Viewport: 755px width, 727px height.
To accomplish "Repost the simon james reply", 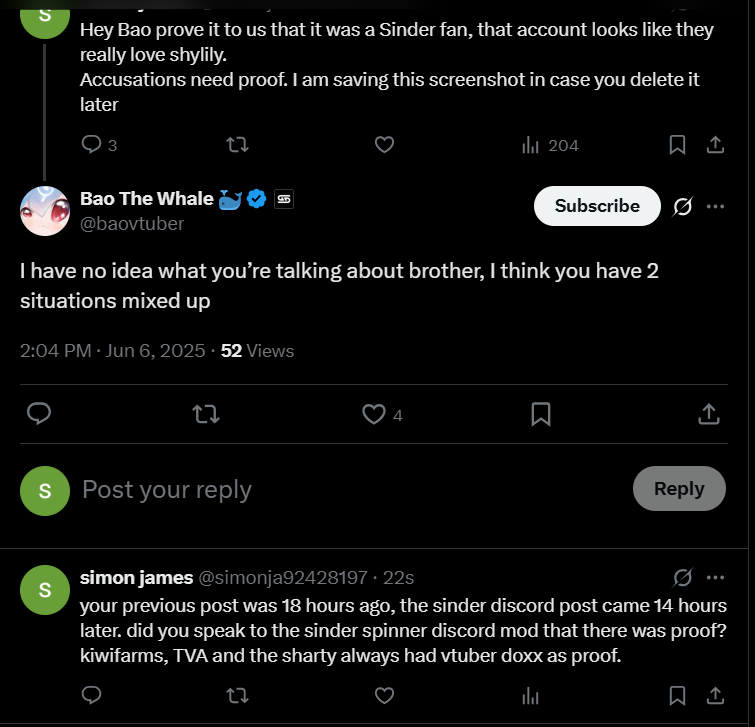I will (x=237, y=695).
